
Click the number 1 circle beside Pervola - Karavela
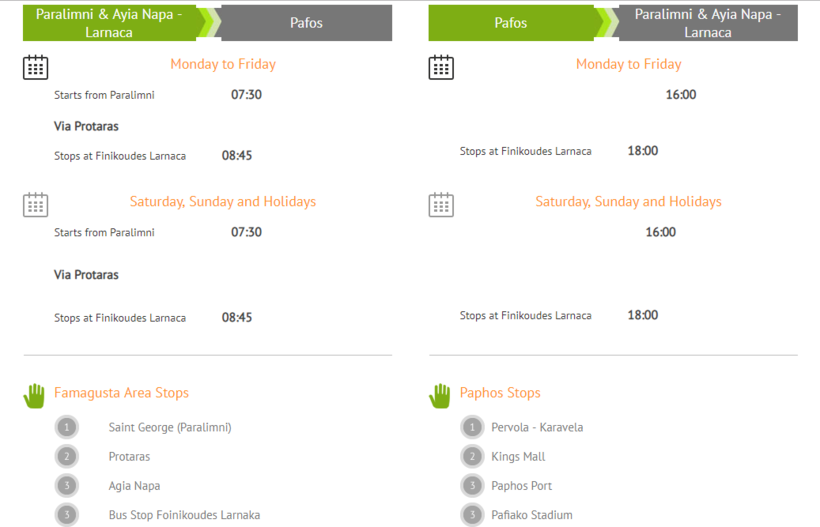tap(472, 428)
